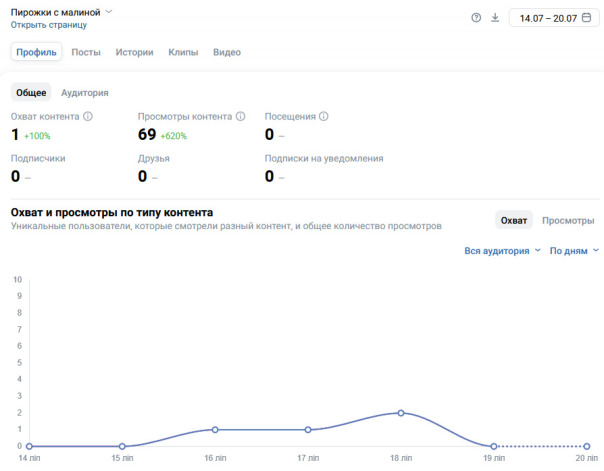Go to the Клипы tab
The width and height of the screenshot is (604, 471).
(183, 52)
